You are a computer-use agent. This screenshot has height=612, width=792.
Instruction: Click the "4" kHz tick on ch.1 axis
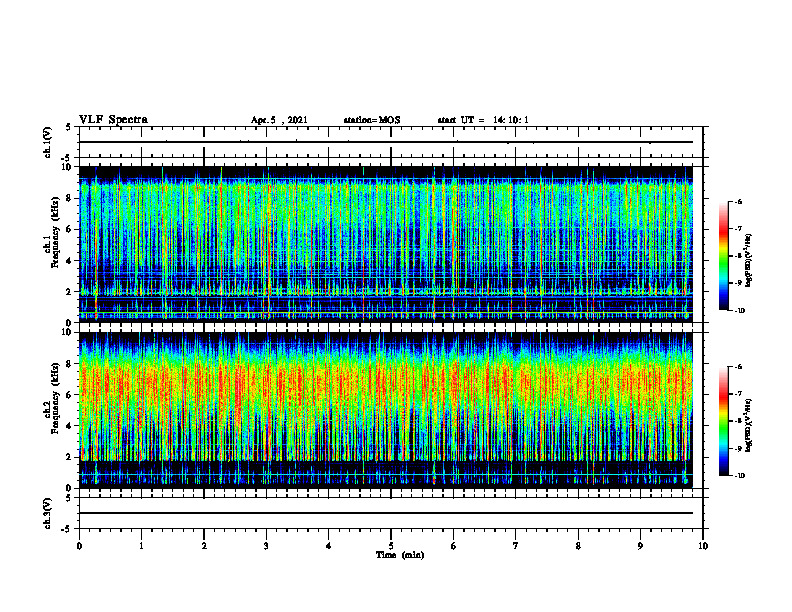pyautogui.click(x=70, y=261)
